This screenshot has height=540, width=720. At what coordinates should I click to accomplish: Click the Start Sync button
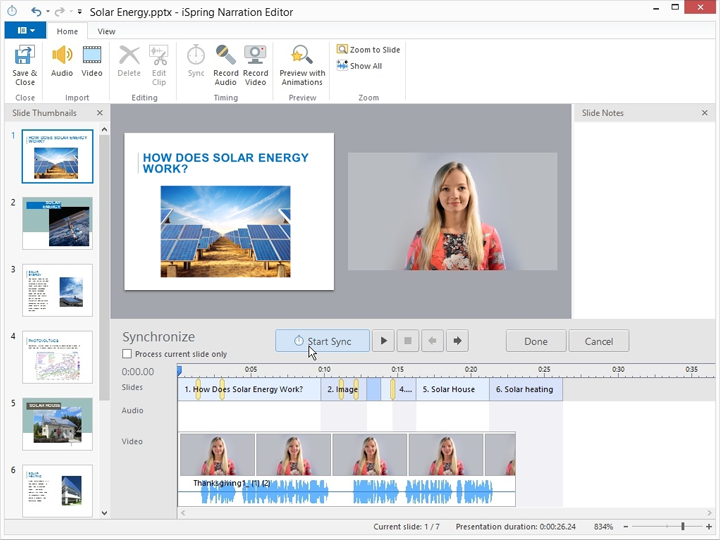pyautogui.click(x=322, y=341)
